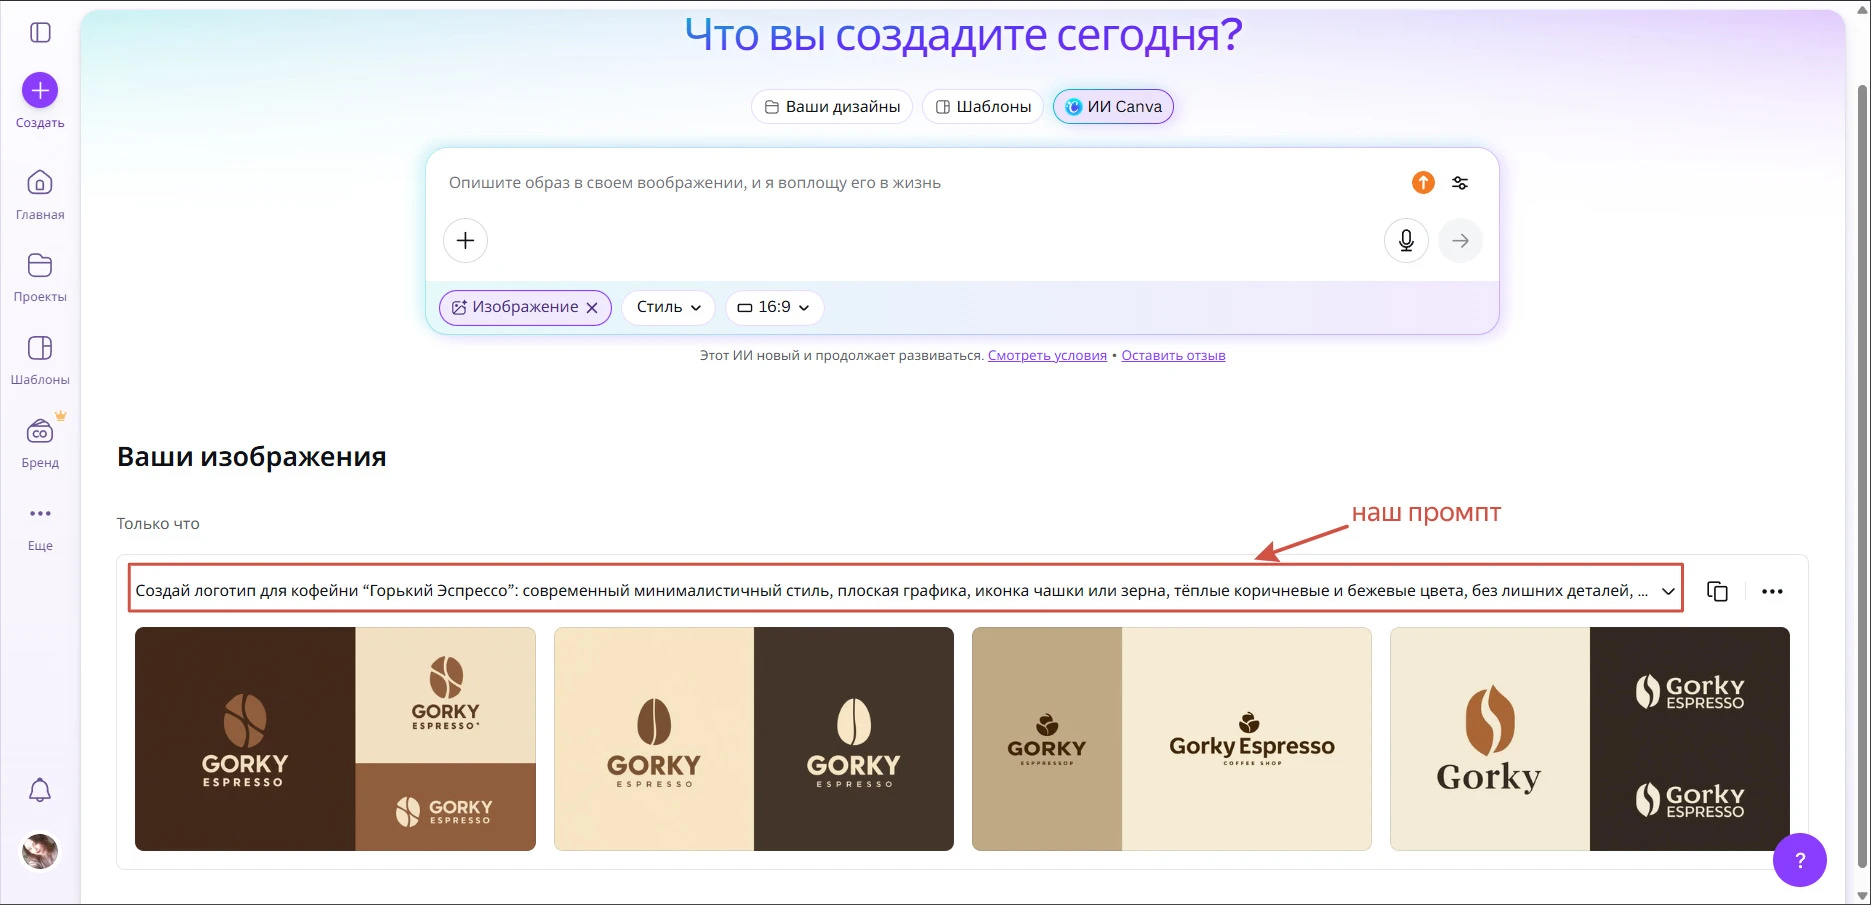Add attachment with the plus button
Image resolution: width=1871 pixels, height=905 pixels.
coord(465,241)
